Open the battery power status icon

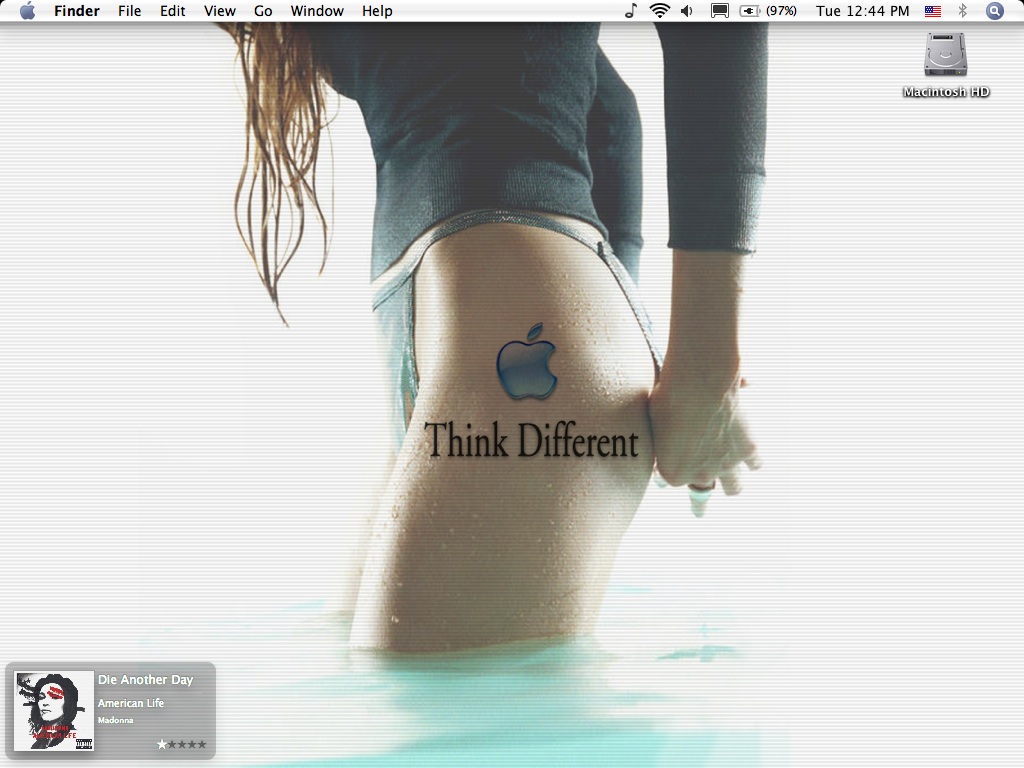750,11
